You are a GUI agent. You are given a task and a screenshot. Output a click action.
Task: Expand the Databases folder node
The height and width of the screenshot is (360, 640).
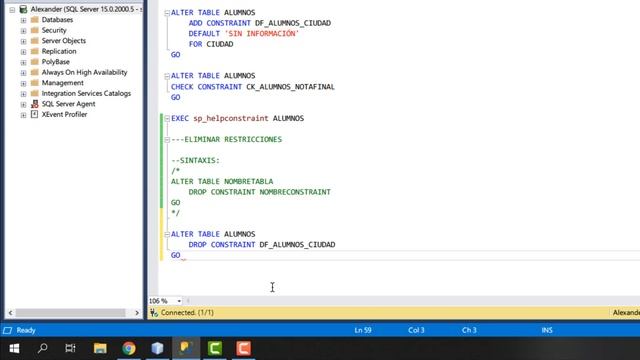(x=24, y=20)
